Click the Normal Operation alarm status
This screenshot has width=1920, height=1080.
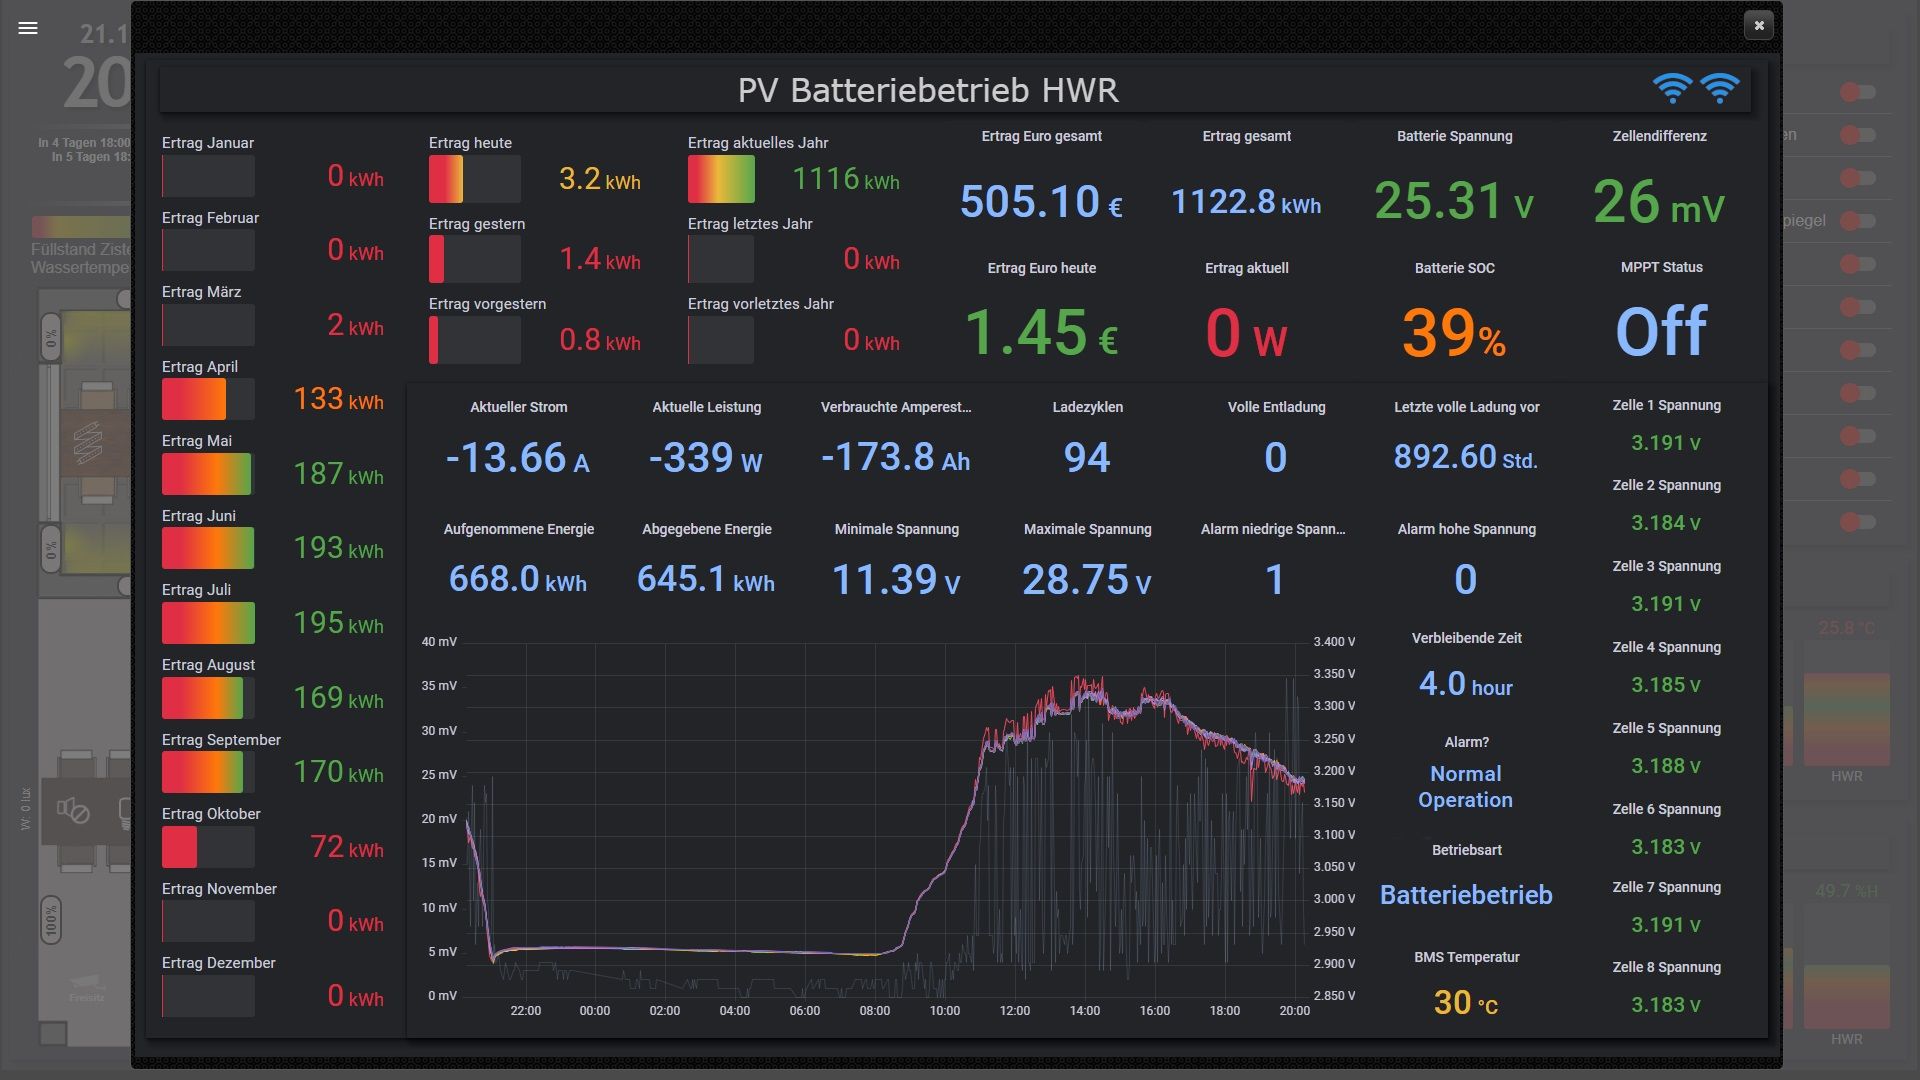(x=1466, y=787)
